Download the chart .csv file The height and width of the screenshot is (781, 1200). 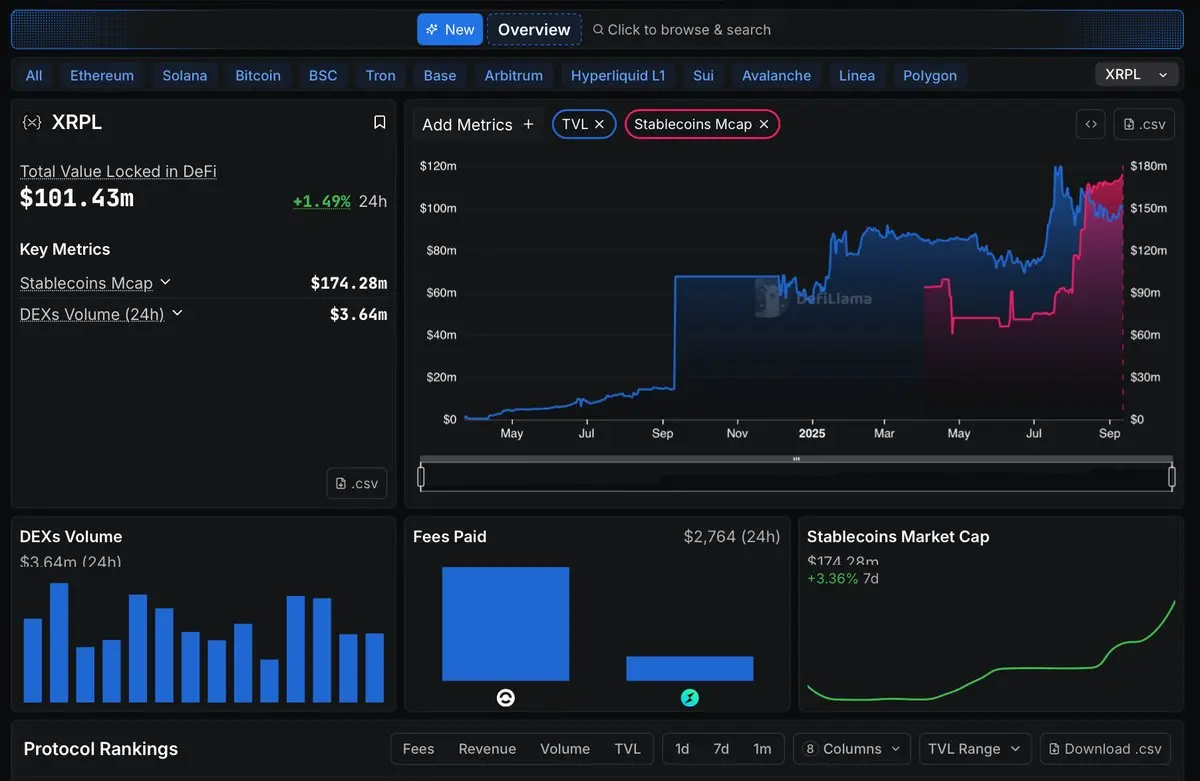[1144, 124]
